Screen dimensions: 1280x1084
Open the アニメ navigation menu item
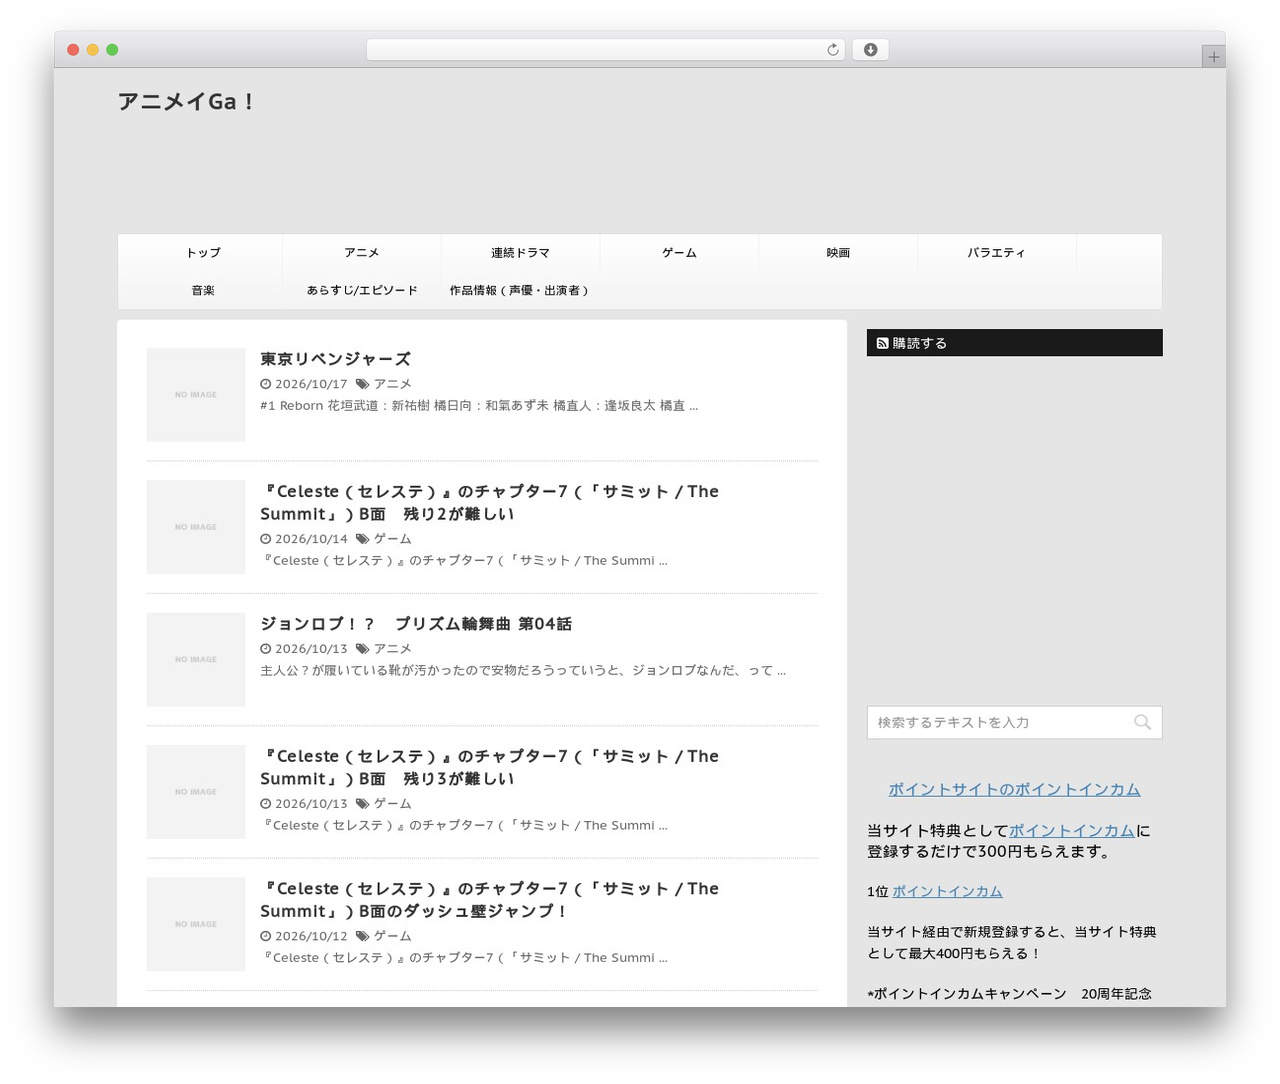coord(362,253)
